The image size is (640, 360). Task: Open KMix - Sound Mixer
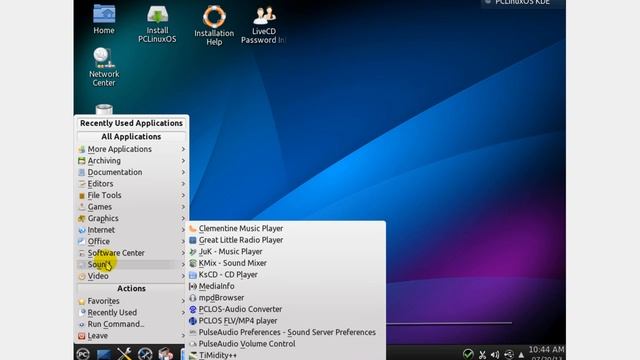(286, 263)
